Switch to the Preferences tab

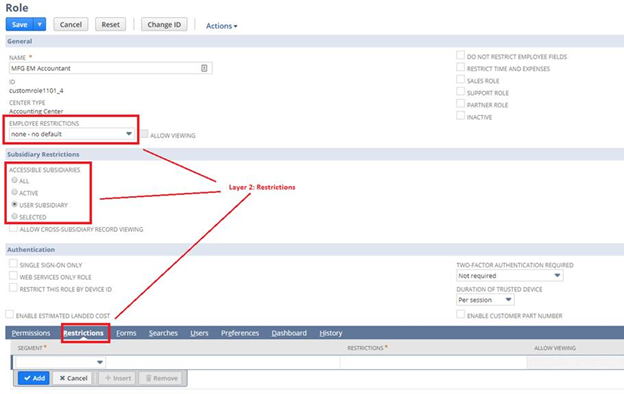coord(240,333)
